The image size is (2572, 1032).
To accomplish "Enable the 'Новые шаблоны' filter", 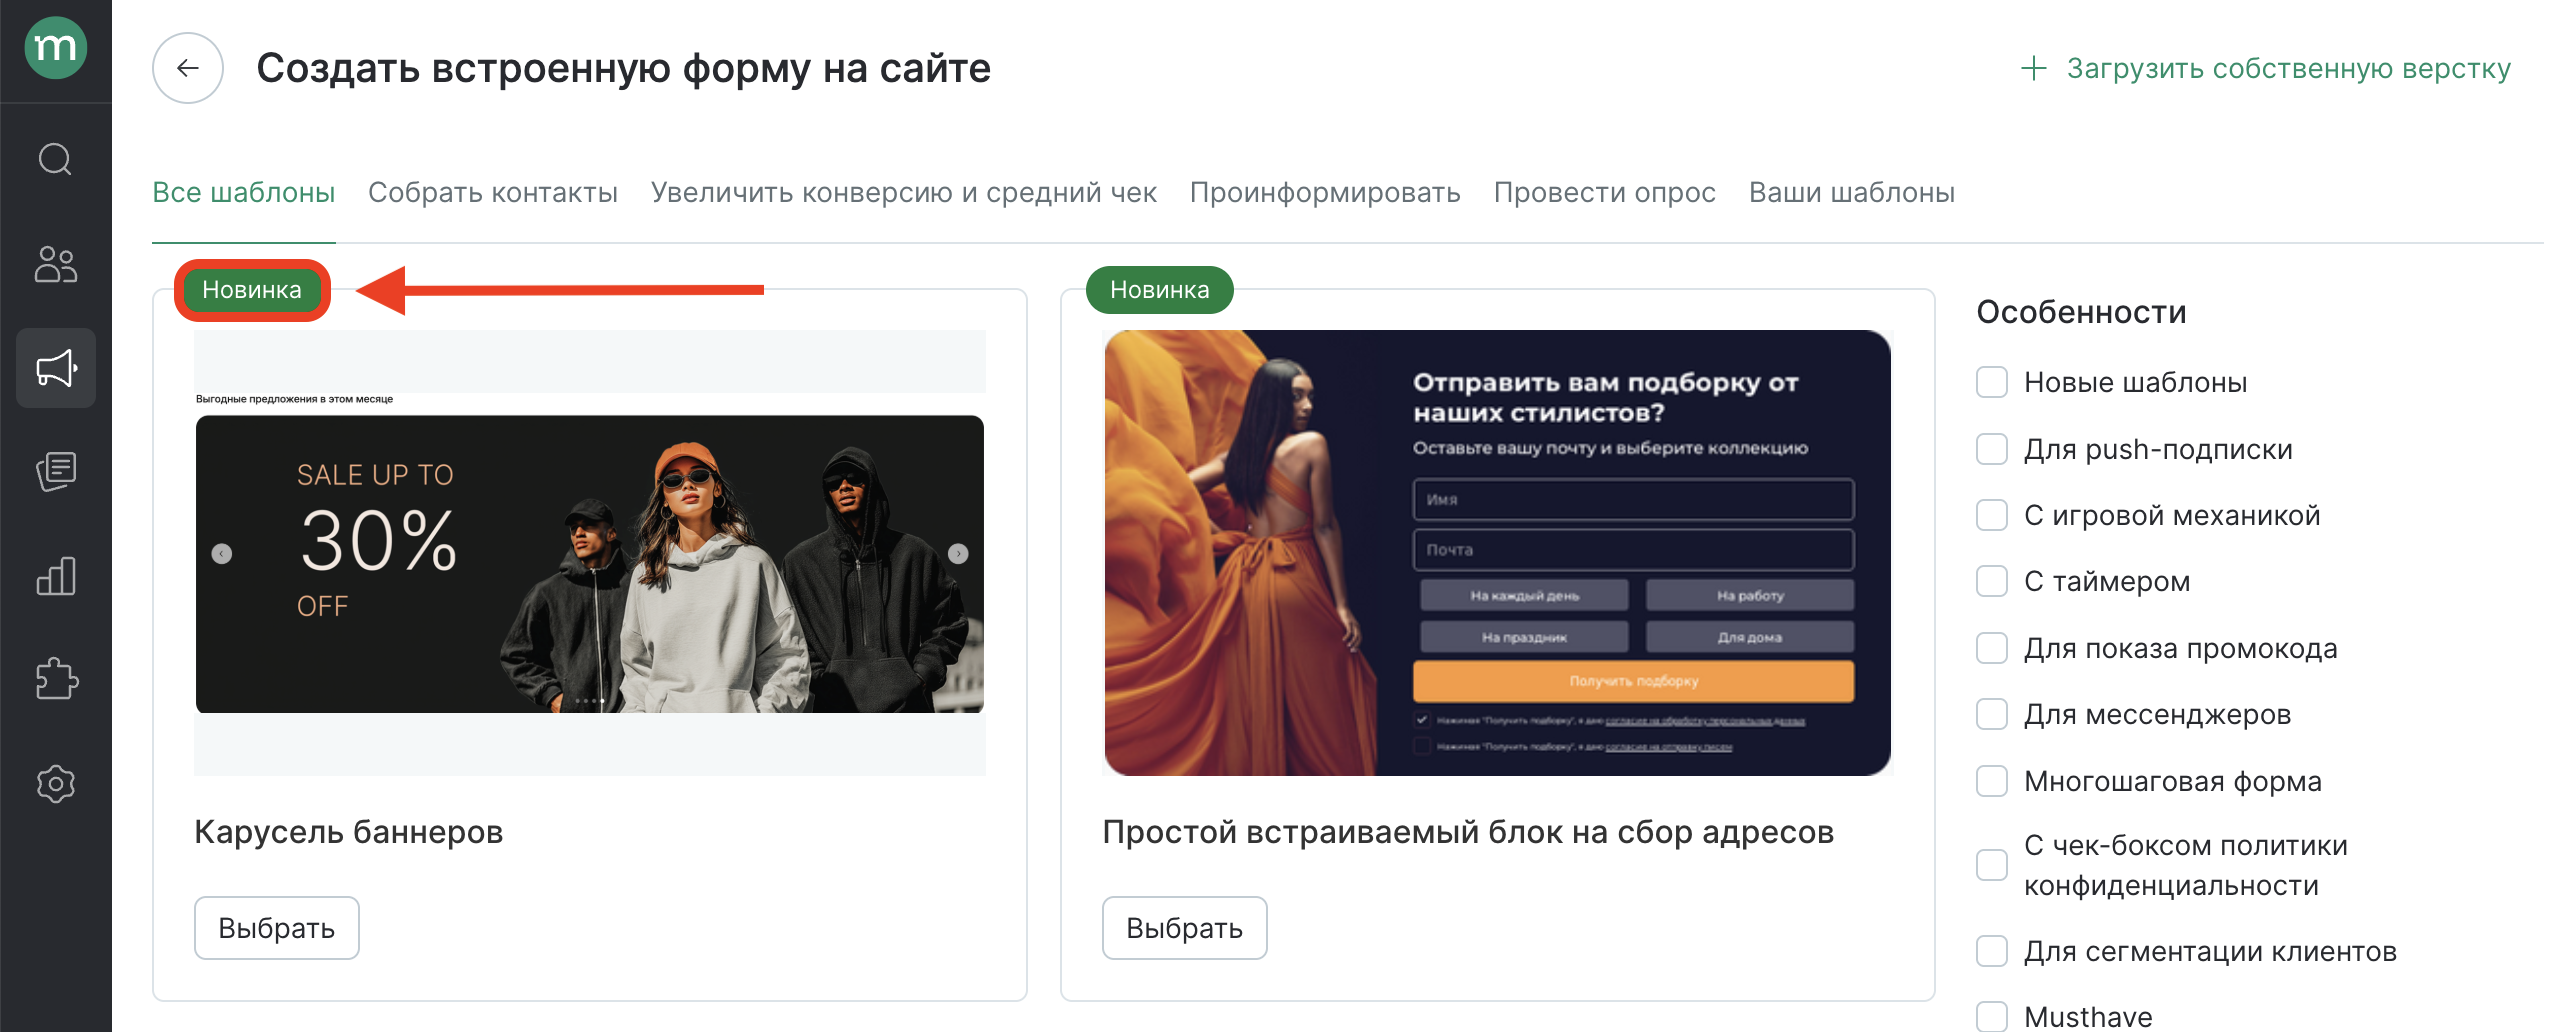I will pos(1991,381).
